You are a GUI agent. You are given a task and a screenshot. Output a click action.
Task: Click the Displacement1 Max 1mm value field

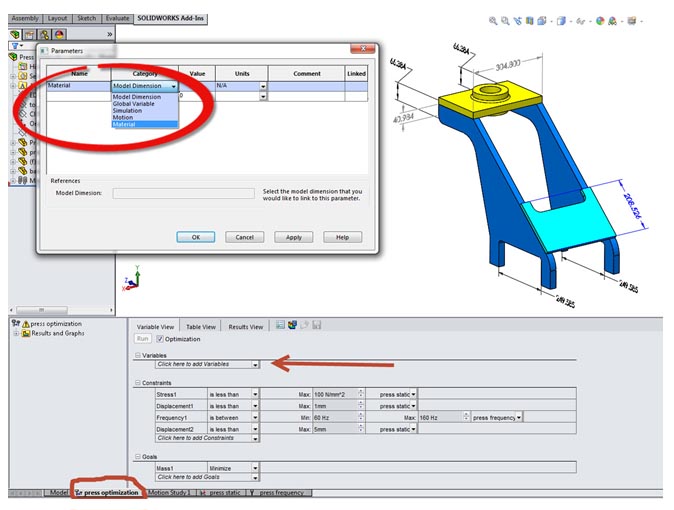(335, 406)
